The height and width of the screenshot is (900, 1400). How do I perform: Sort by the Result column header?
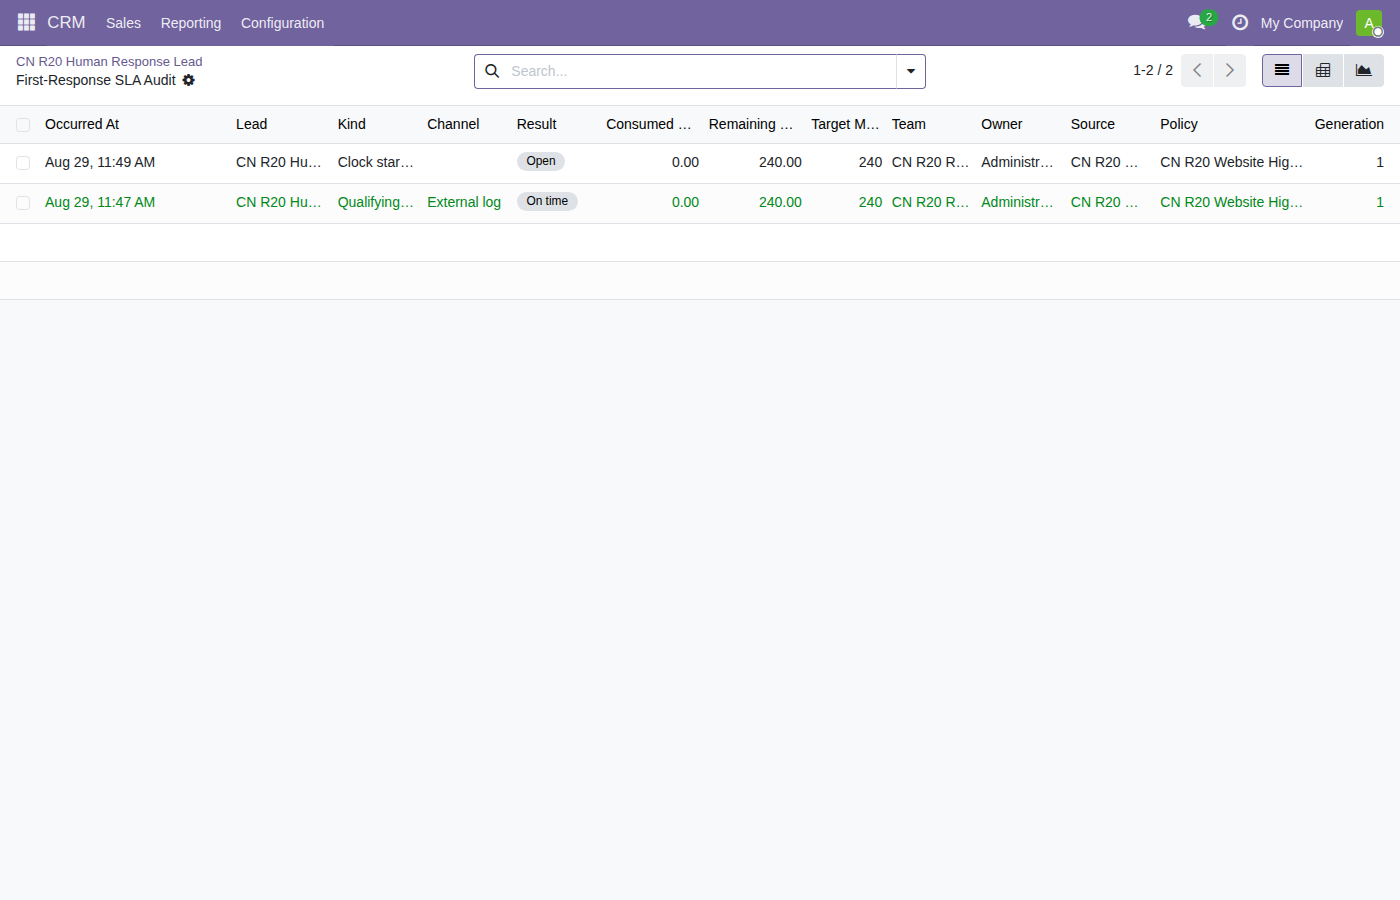(537, 124)
